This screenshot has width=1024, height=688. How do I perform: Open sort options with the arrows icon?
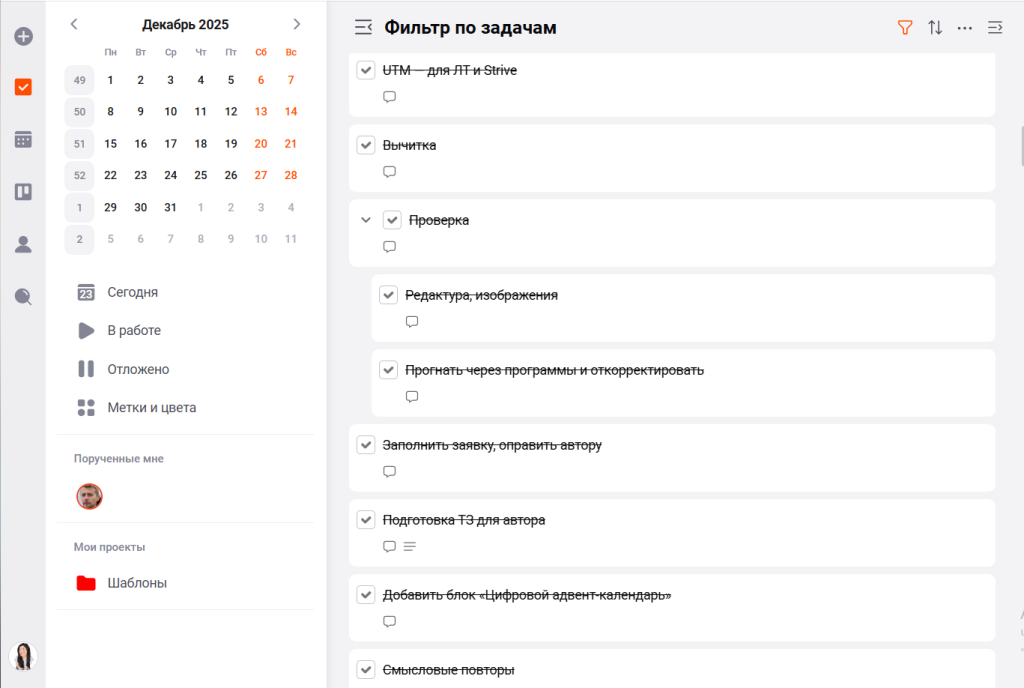935,28
